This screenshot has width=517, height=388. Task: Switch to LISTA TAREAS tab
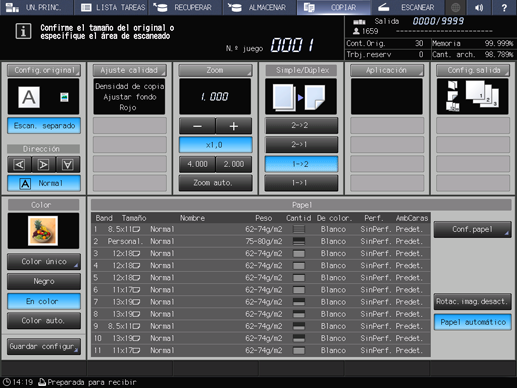(111, 7)
